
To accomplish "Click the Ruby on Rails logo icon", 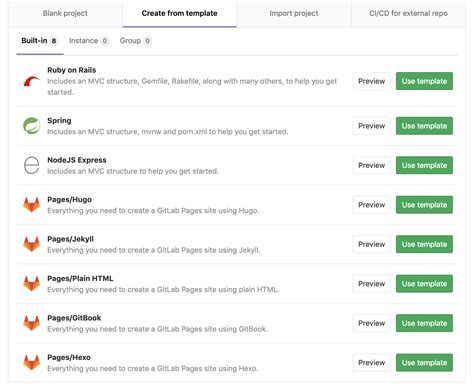I will pos(31,81).
